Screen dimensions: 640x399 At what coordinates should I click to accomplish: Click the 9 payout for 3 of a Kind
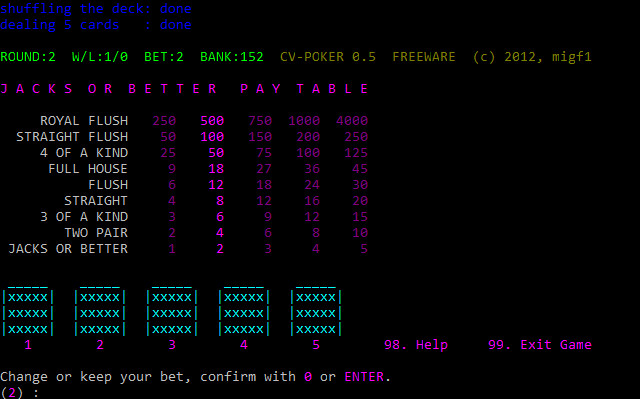point(268,217)
